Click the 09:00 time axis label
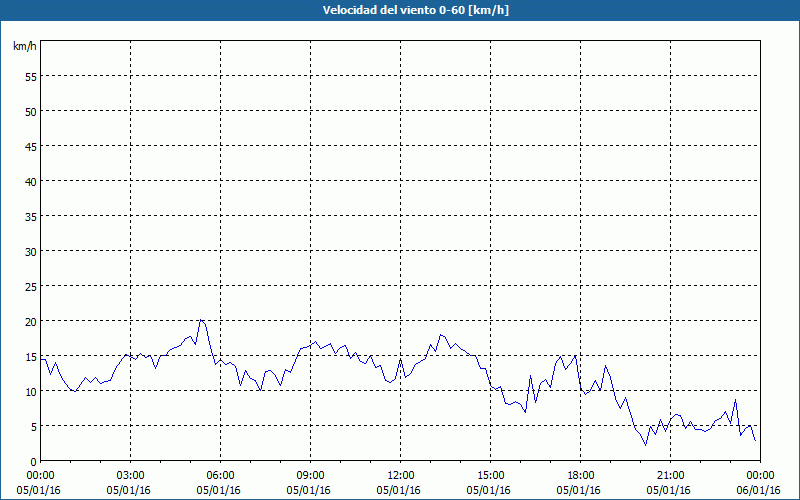This screenshot has height=500, width=800. 310,476
